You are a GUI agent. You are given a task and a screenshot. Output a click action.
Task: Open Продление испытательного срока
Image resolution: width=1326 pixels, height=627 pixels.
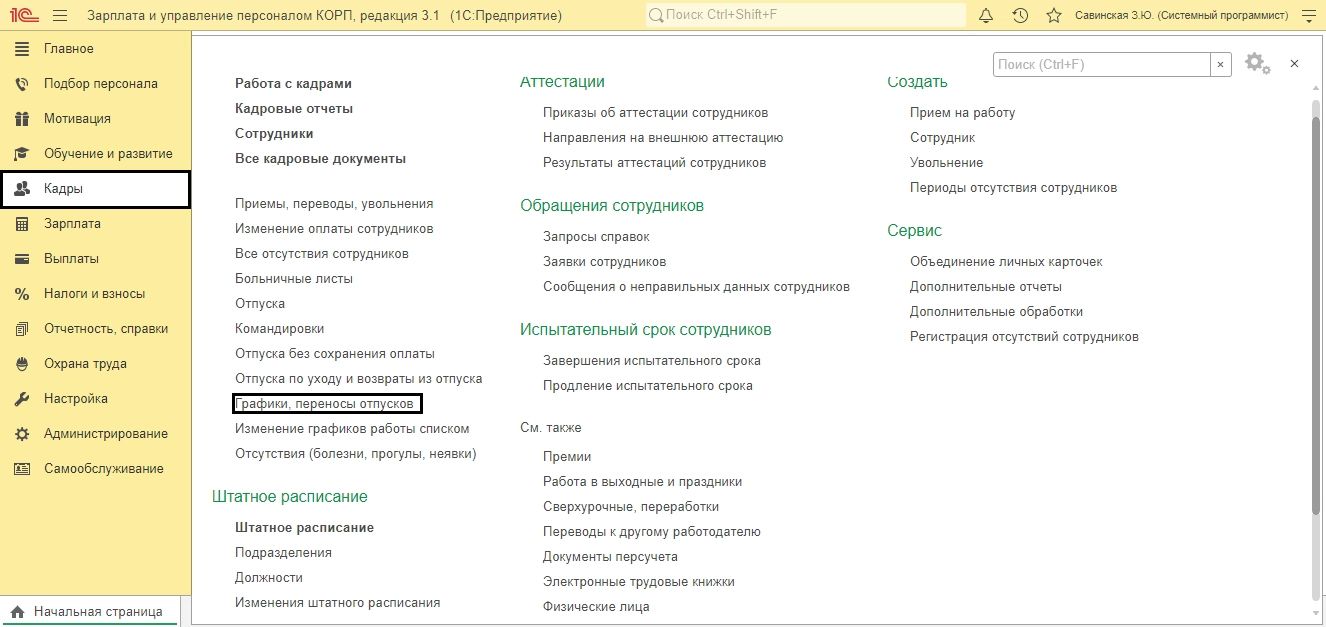pos(648,386)
